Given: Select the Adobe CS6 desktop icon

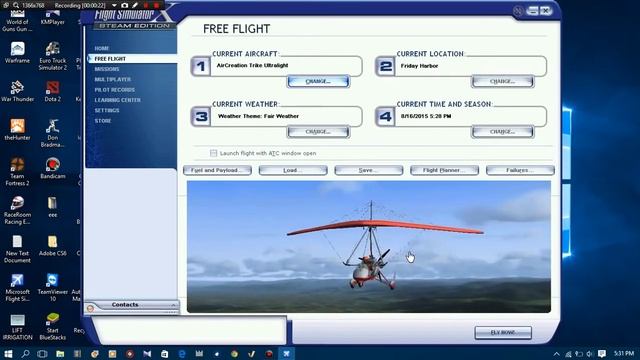Looking at the screenshot, I should click(53, 245).
